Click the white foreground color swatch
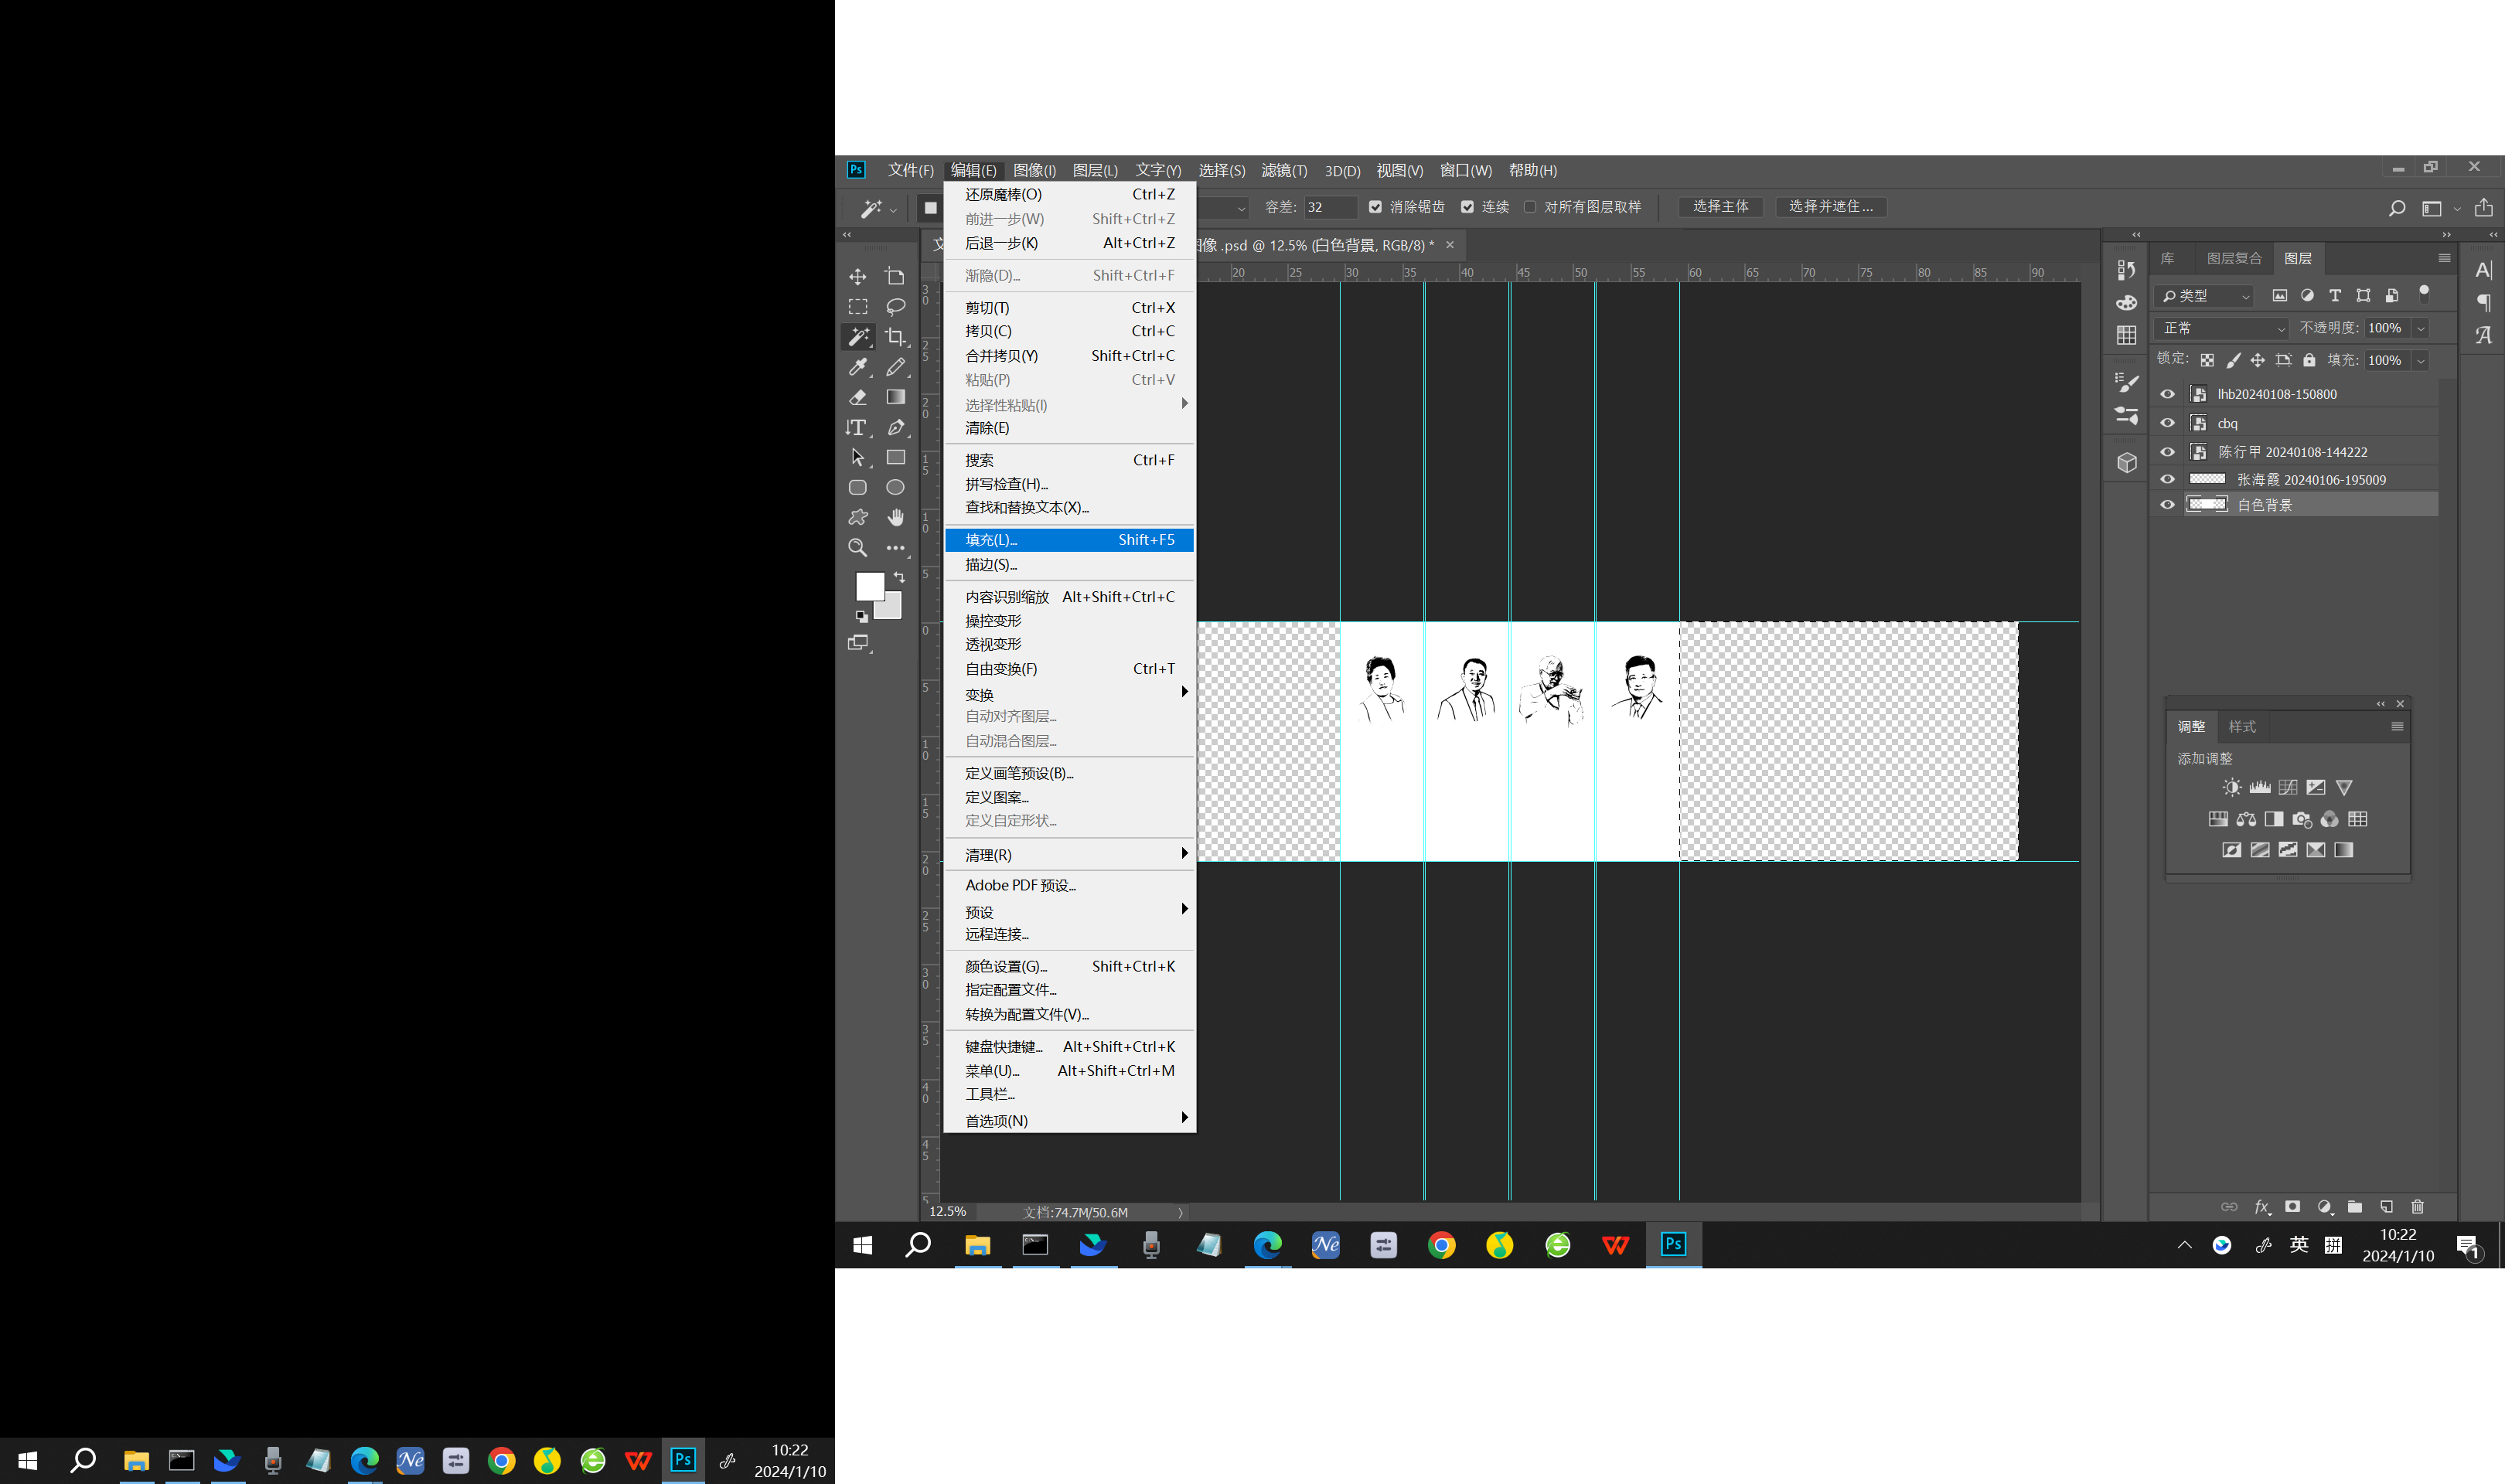The image size is (2505, 1484). point(870,585)
